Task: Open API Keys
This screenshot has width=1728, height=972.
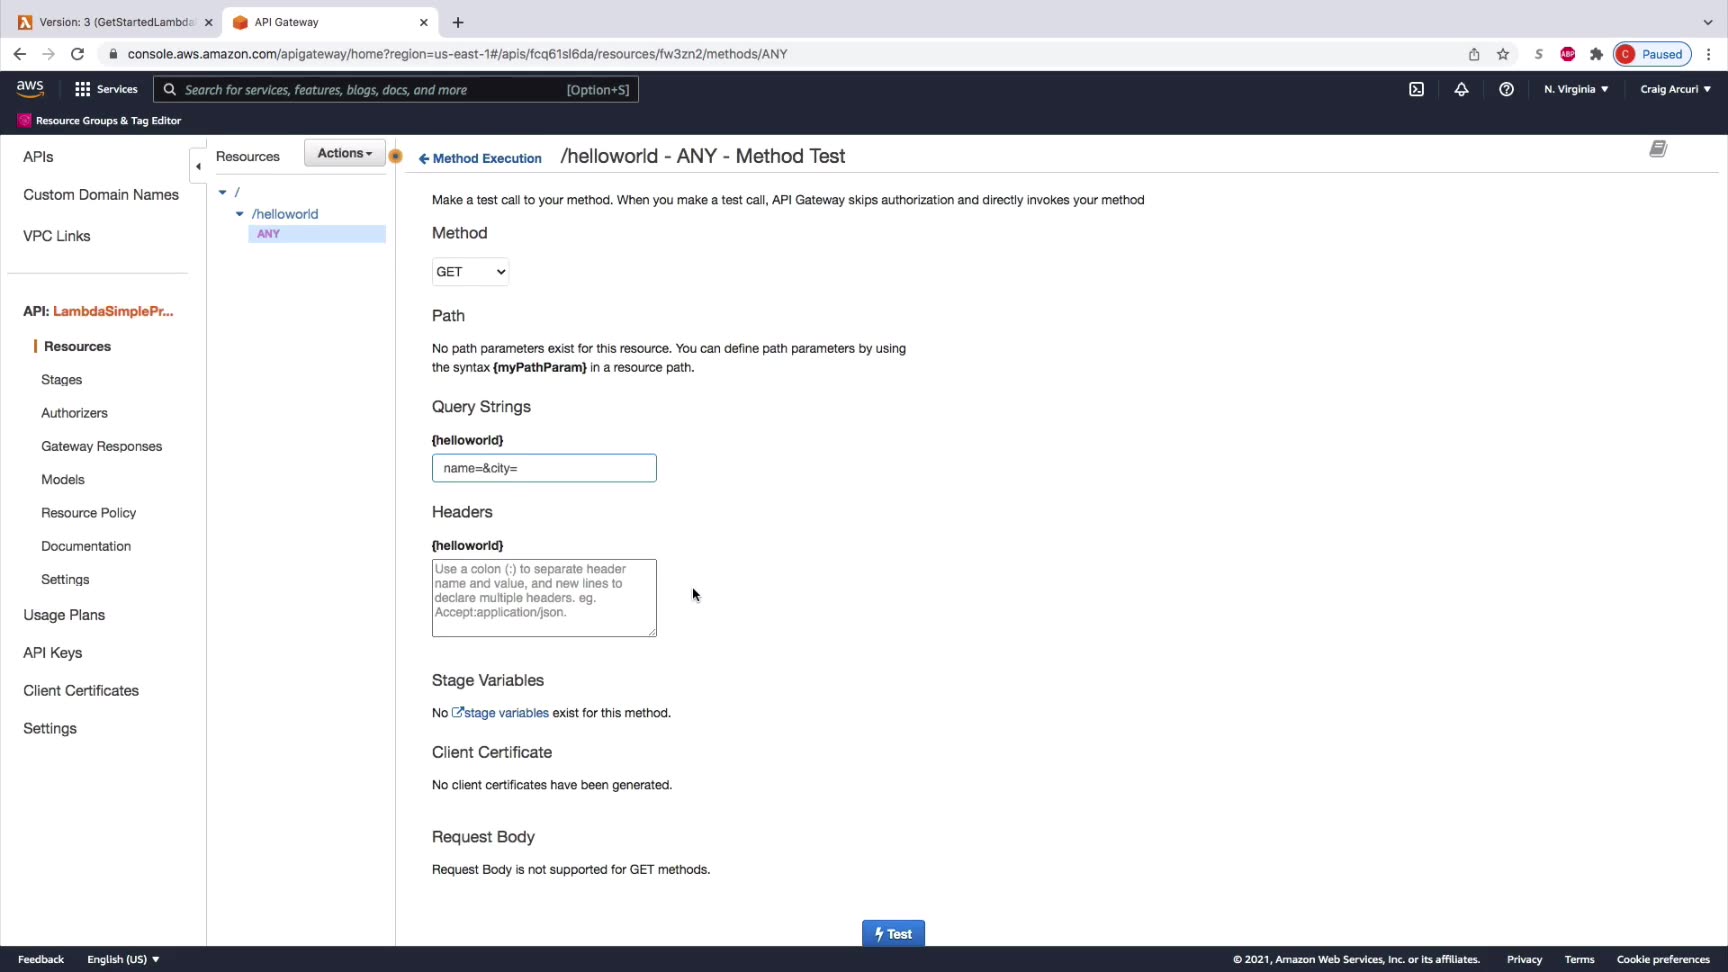Action: pyautogui.click(x=53, y=653)
